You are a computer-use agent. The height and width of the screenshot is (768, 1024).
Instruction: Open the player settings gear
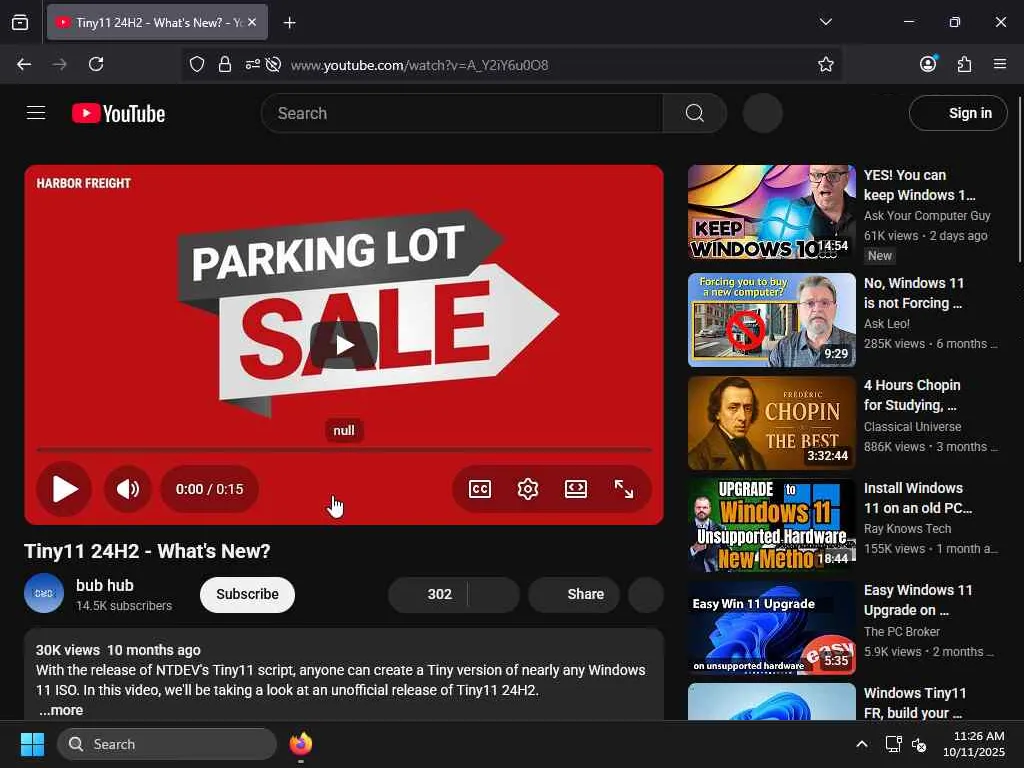point(528,488)
